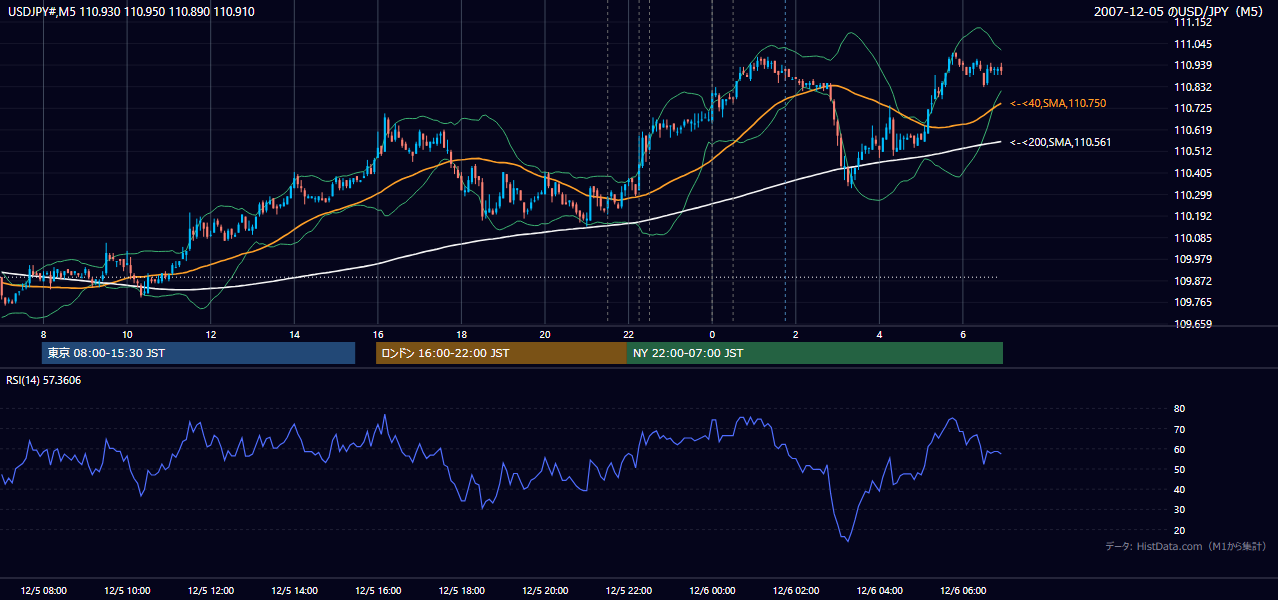Click the 40 SMA 110.750 label
Image resolution: width=1278 pixels, height=600 pixels.
point(1058,103)
